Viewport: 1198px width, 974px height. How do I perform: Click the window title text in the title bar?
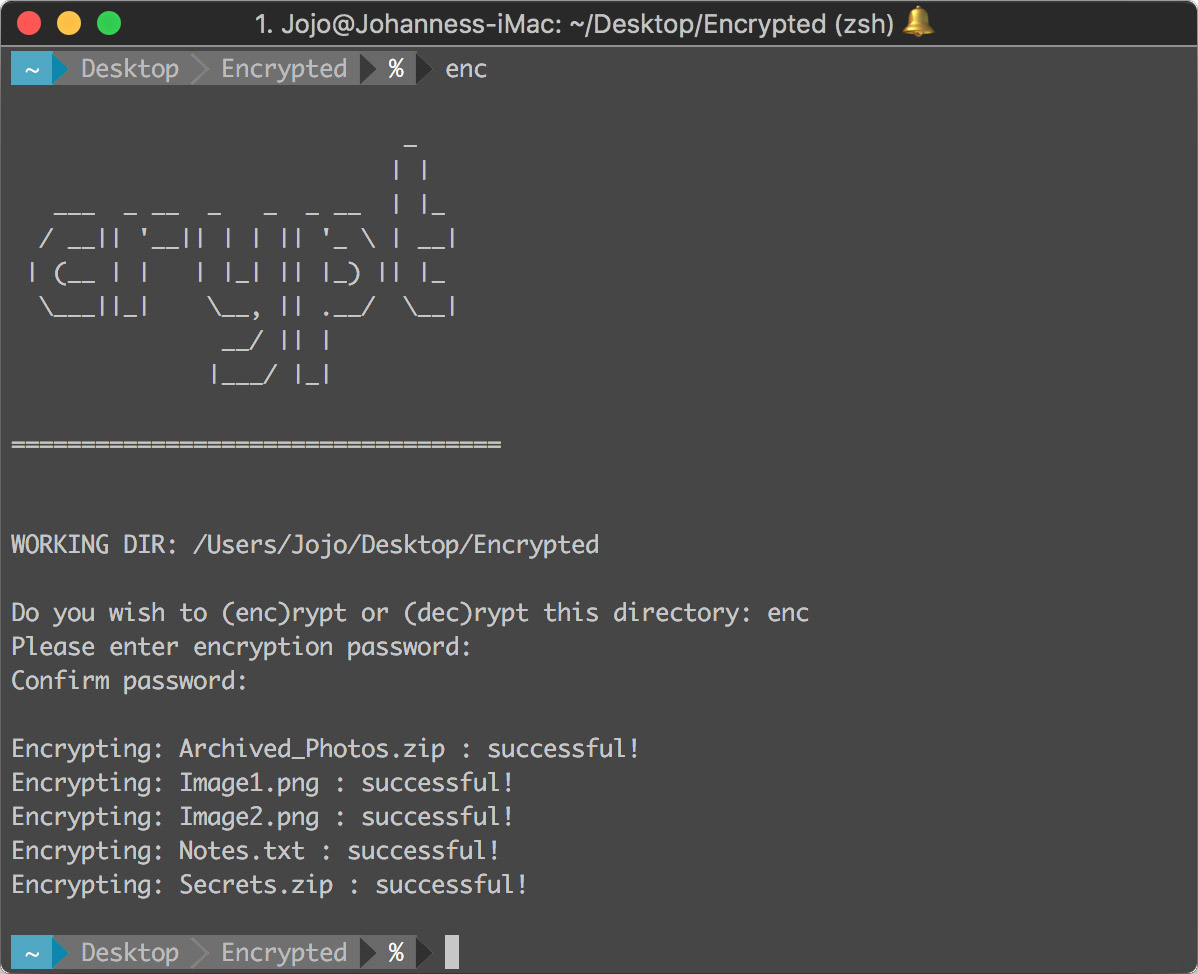pos(575,24)
